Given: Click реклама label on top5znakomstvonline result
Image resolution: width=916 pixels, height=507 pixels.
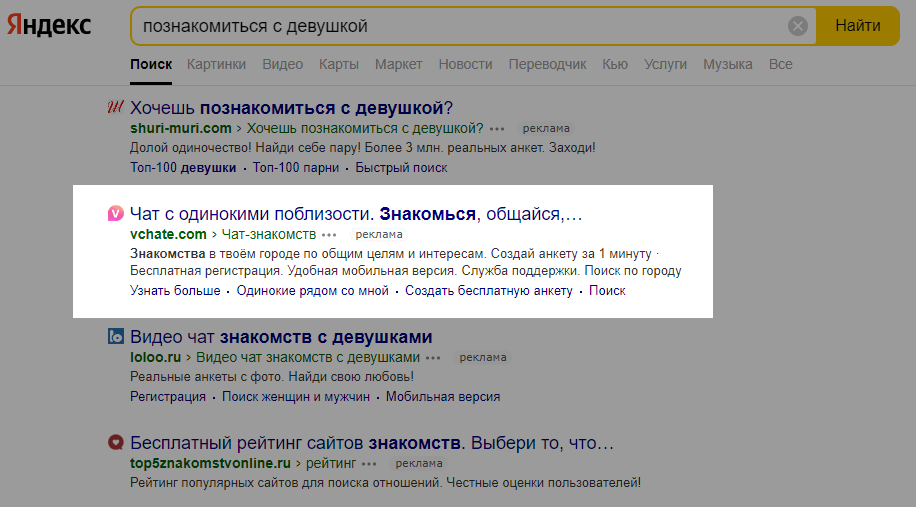Looking at the screenshot, I should coord(418,464).
